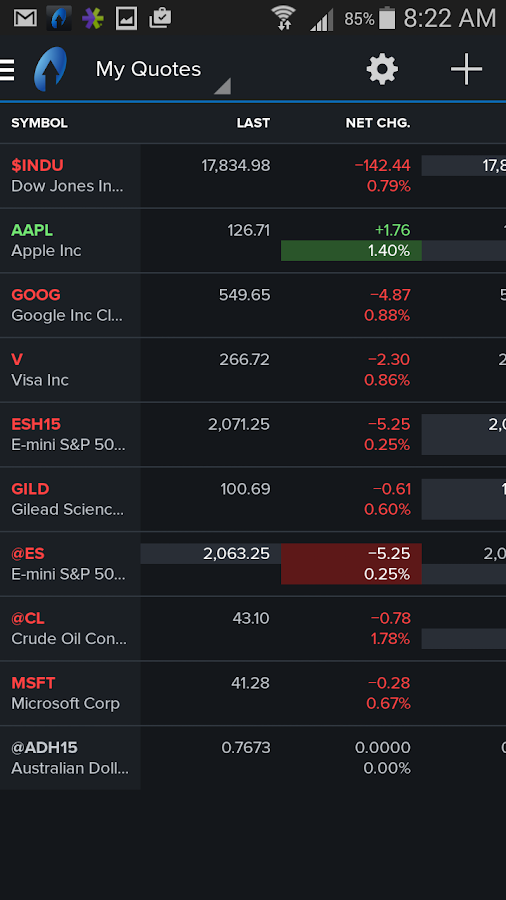Open the briefcase checkmark notification icon
506x900 pixels.
tap(160, 18)
